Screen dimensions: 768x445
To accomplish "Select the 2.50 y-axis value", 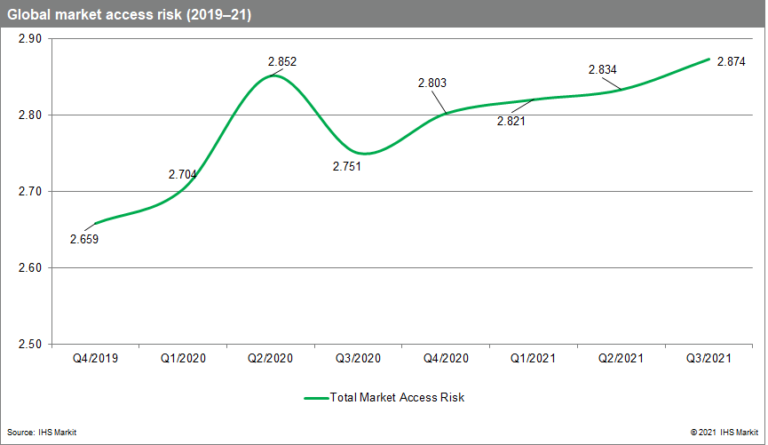I will [x=28, y=344].
